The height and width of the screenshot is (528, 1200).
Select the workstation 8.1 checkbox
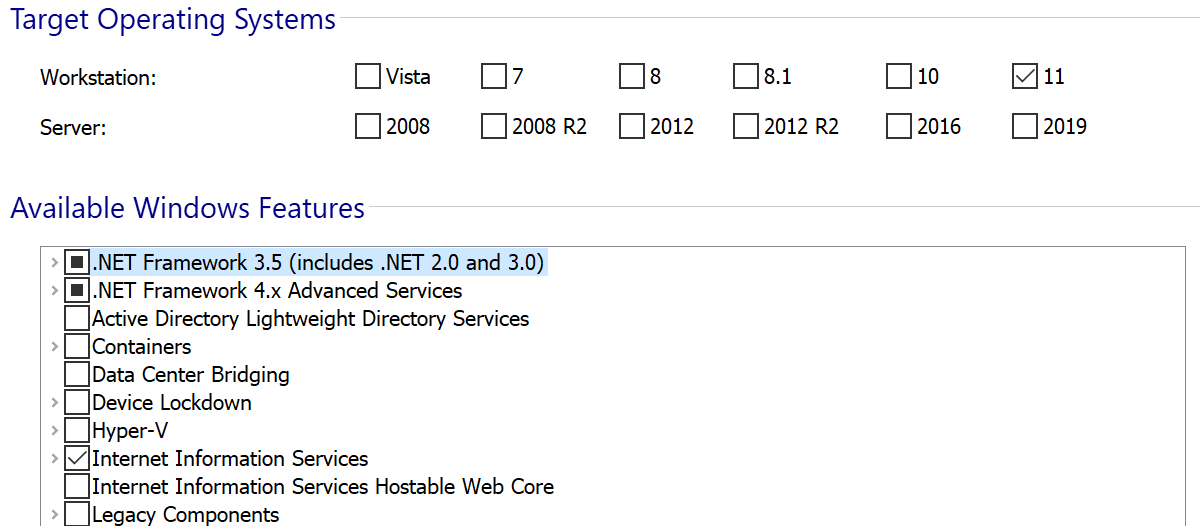point(746,76)
